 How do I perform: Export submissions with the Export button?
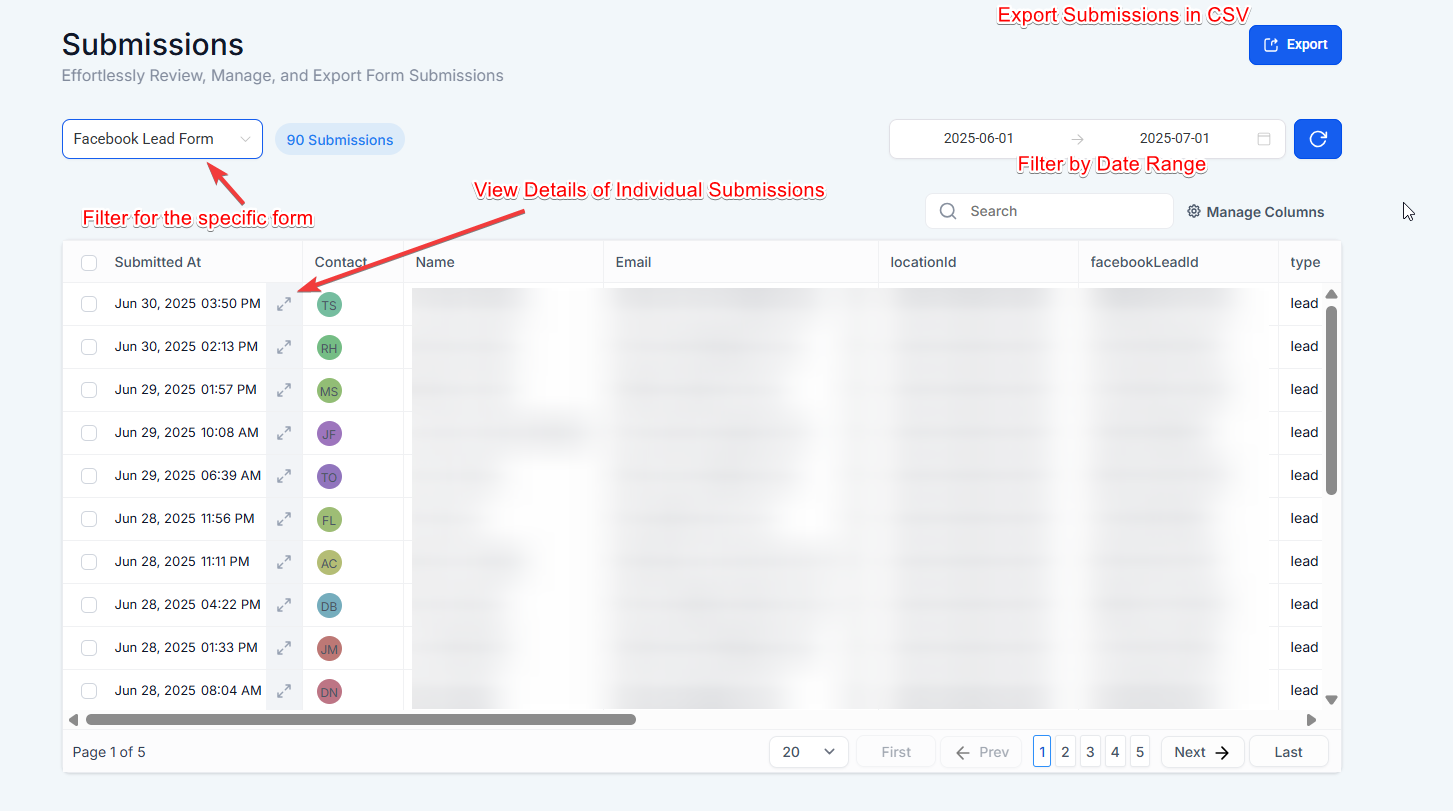pos(1295,45)
